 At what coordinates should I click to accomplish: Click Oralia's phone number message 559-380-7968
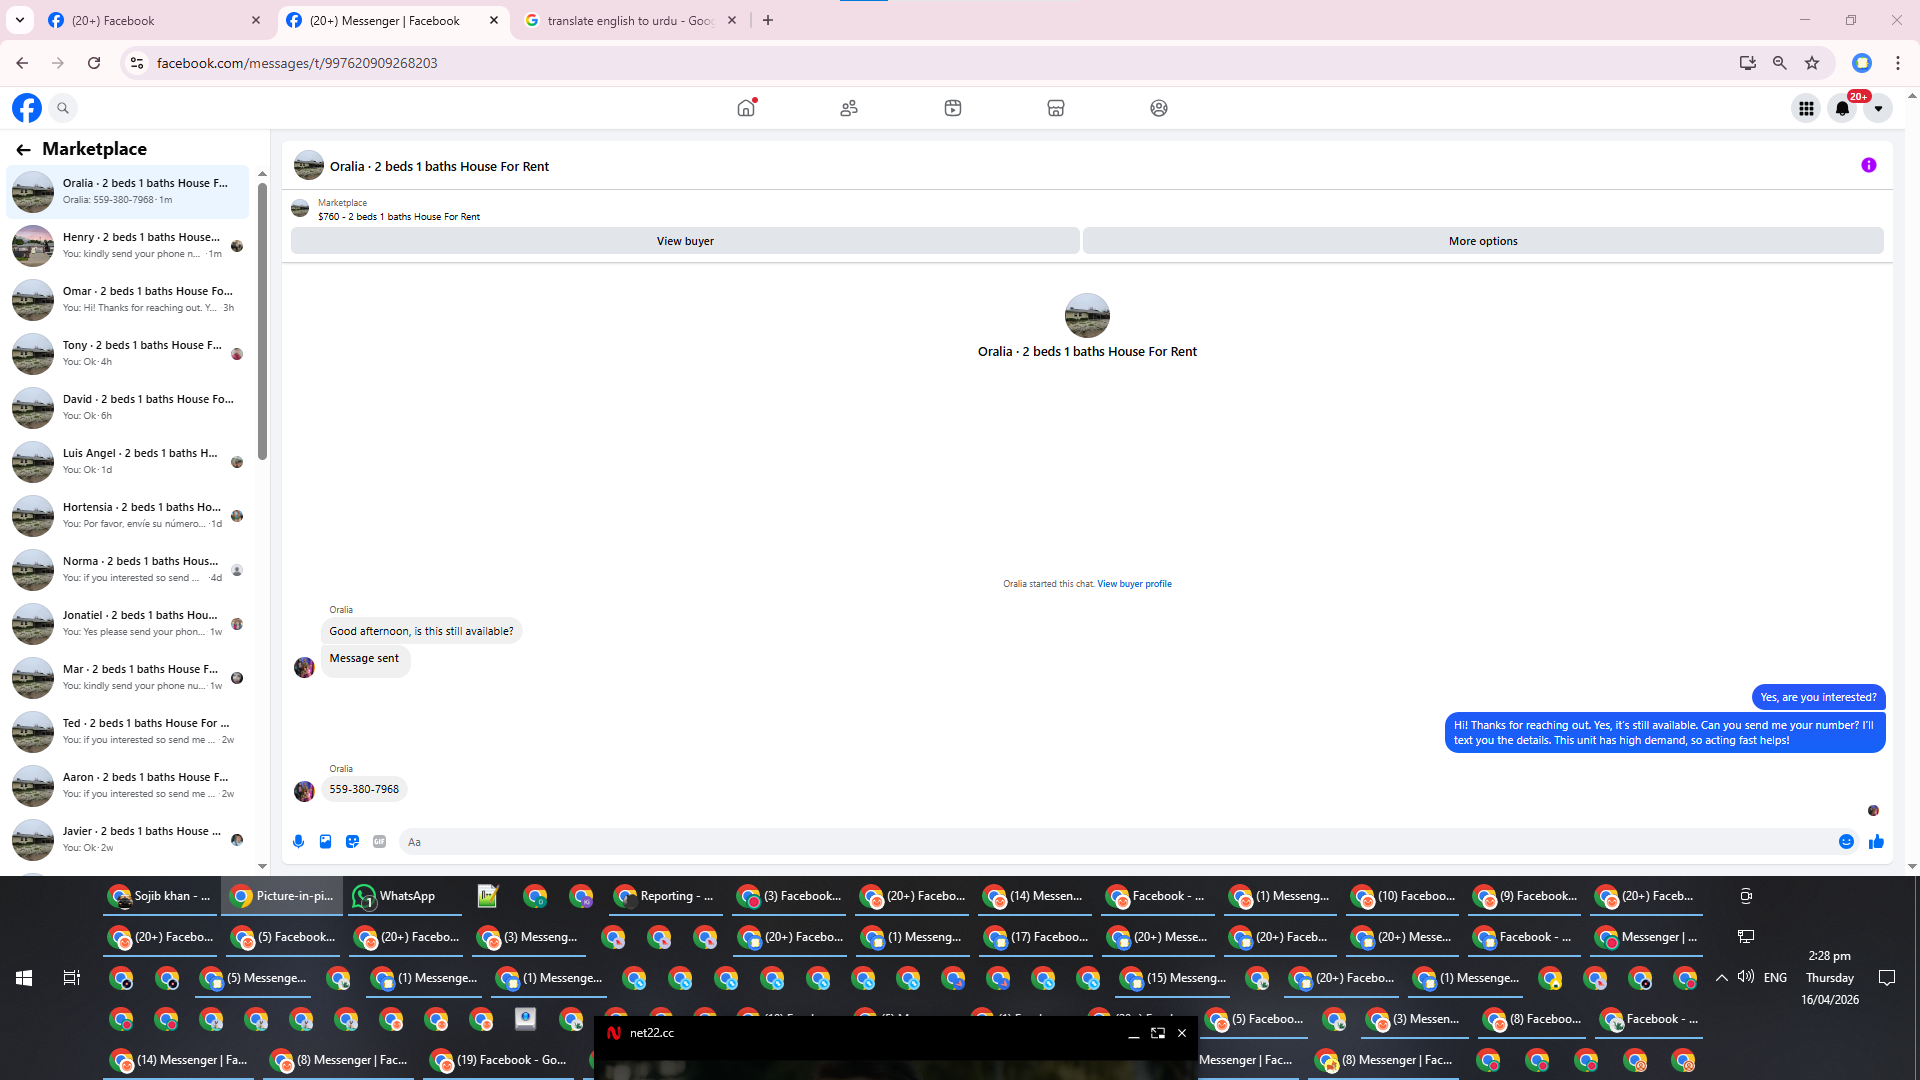pos(364,790)
